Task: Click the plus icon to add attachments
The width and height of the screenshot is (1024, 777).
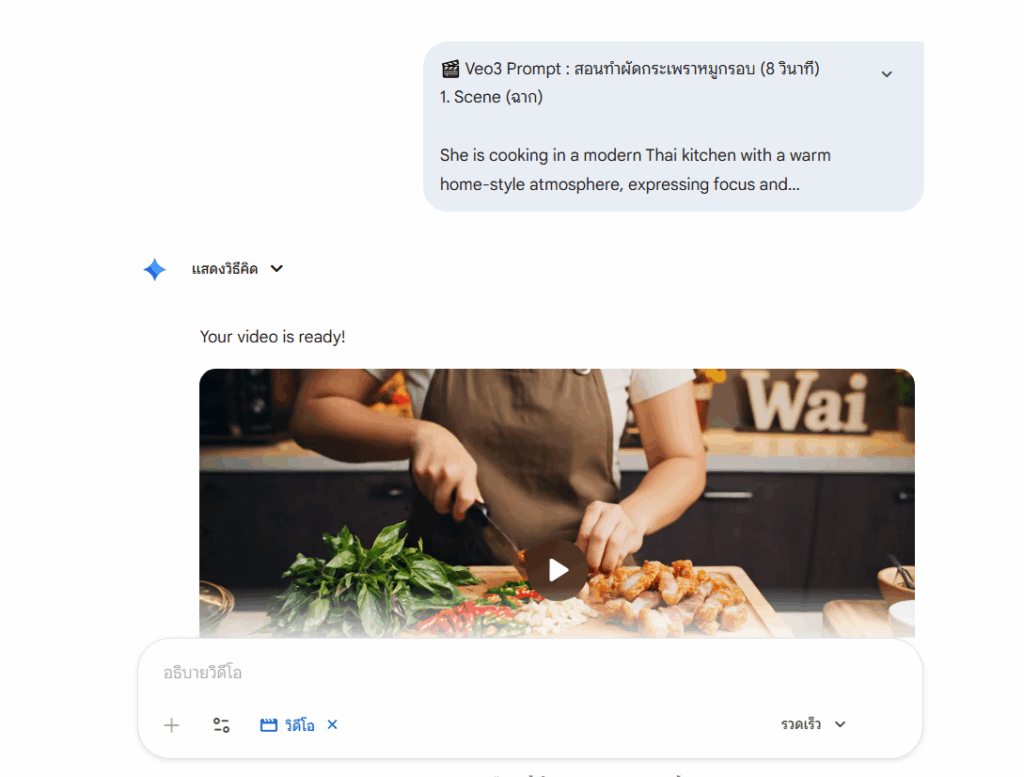Action: click(171, 725)
